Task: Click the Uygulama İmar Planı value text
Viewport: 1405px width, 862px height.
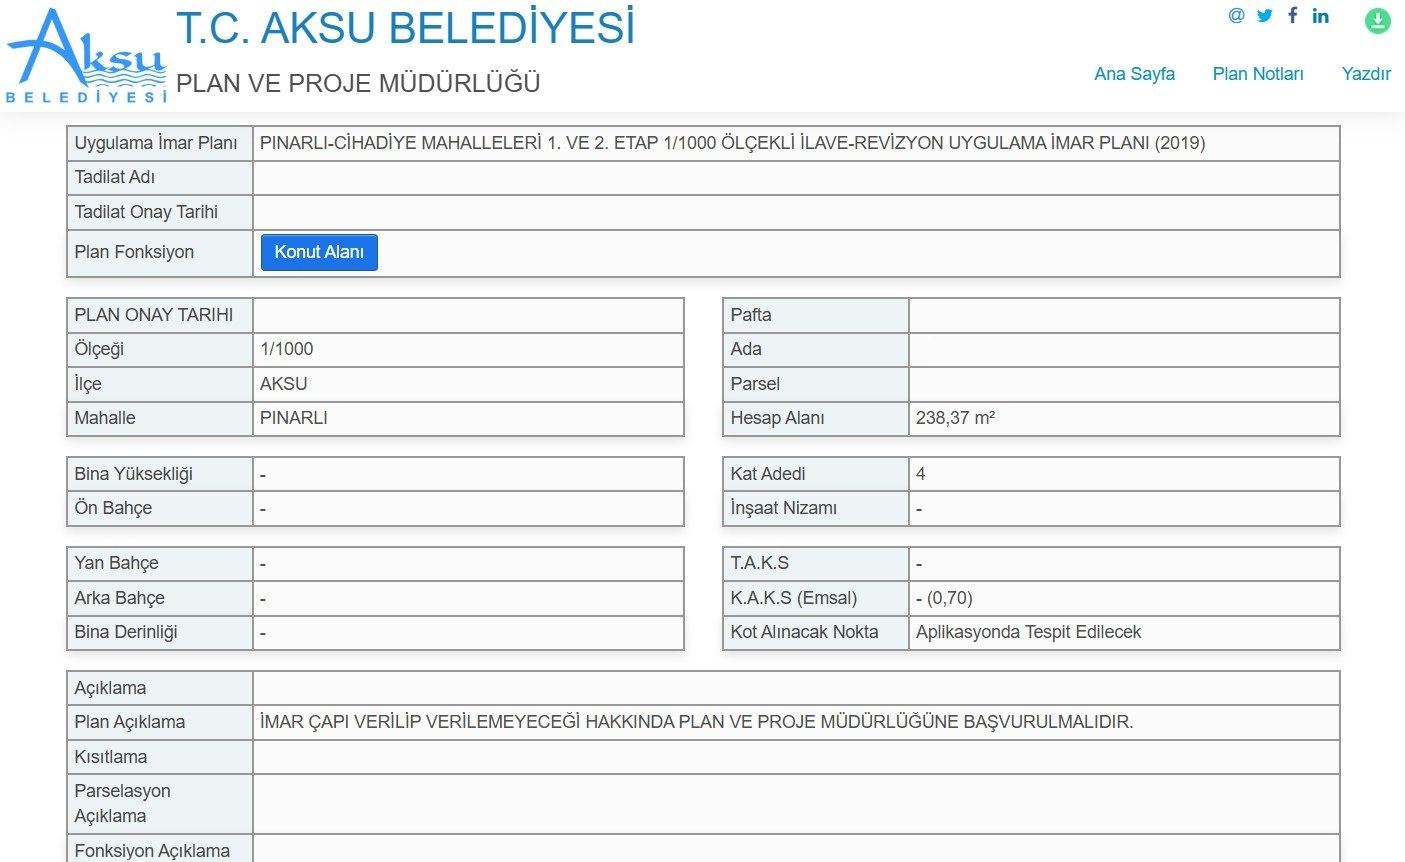Action: click(732, 143)
